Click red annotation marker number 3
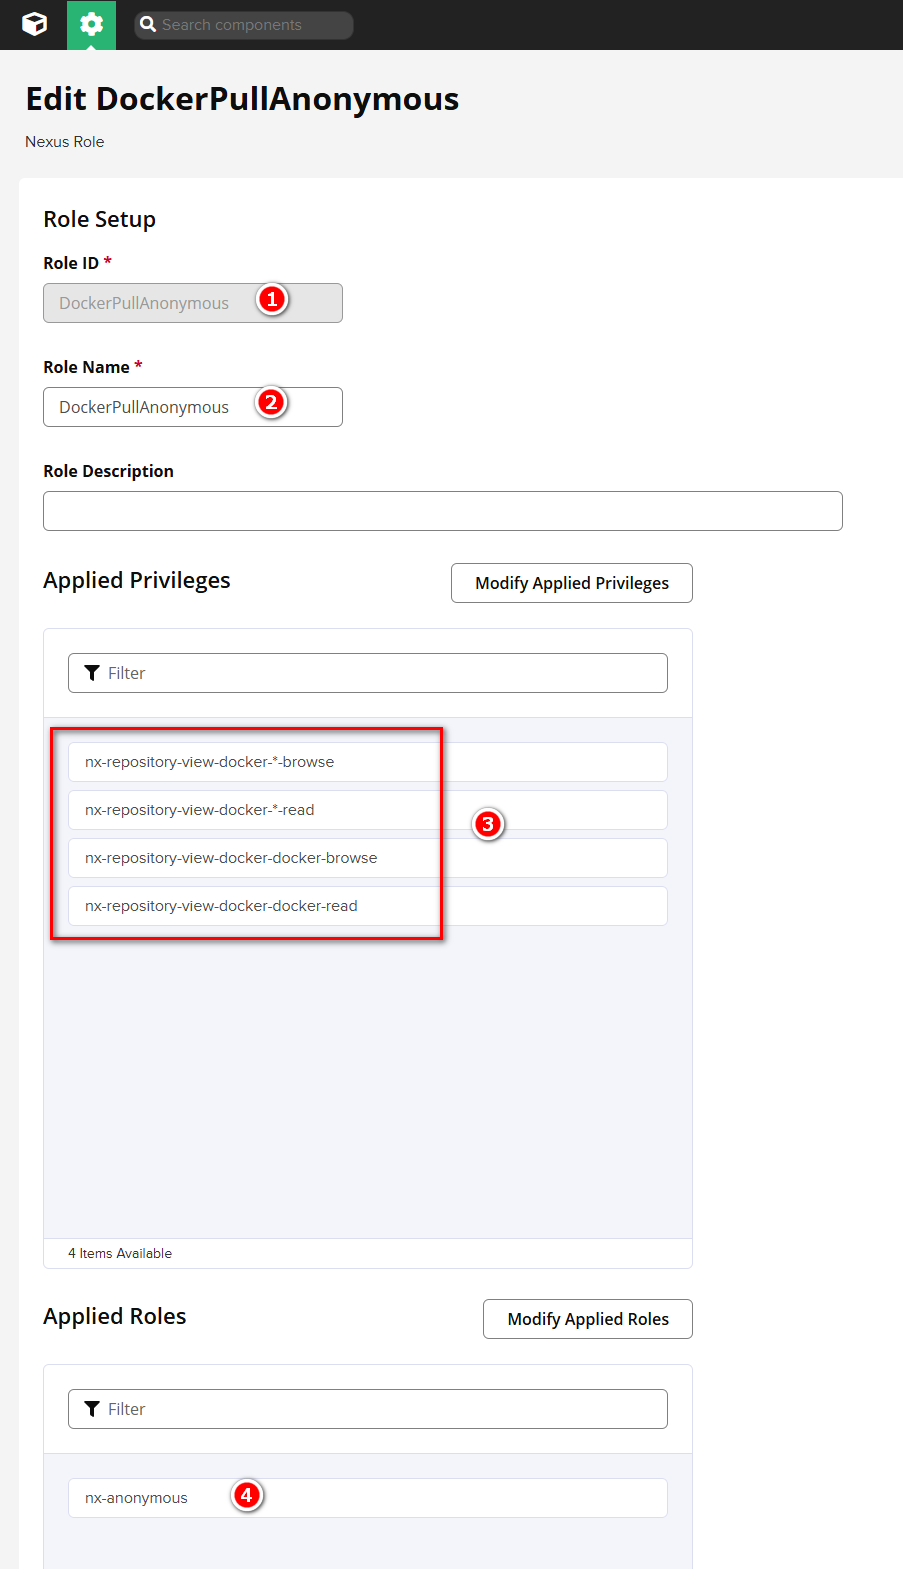 [x=488, y=824]
